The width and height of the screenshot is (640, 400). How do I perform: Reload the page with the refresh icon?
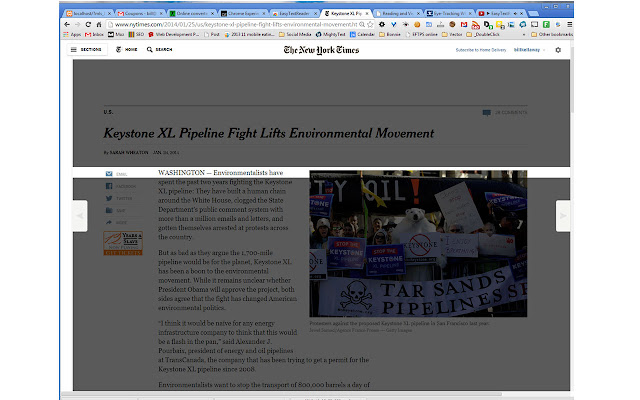(88, 24)
